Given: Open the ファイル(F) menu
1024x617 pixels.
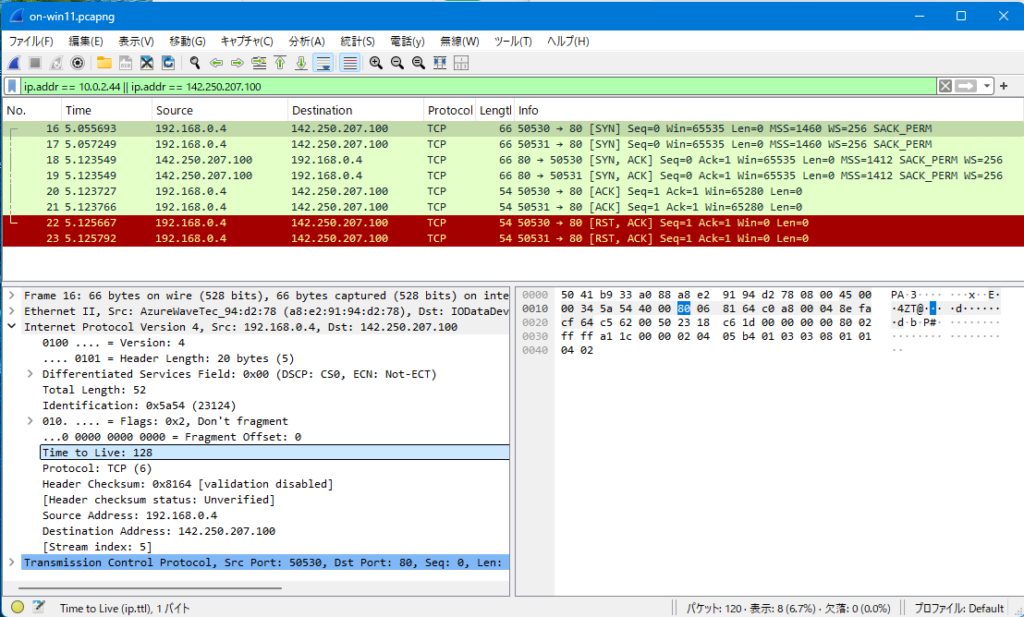Looking at the screenshot, I should [x=31, y=41].
